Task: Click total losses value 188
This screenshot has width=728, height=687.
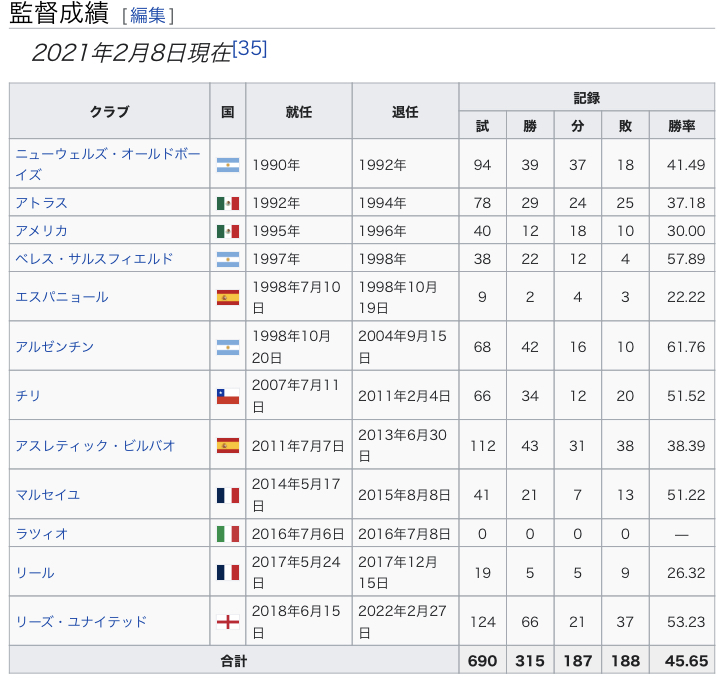Action: [625, 661]
